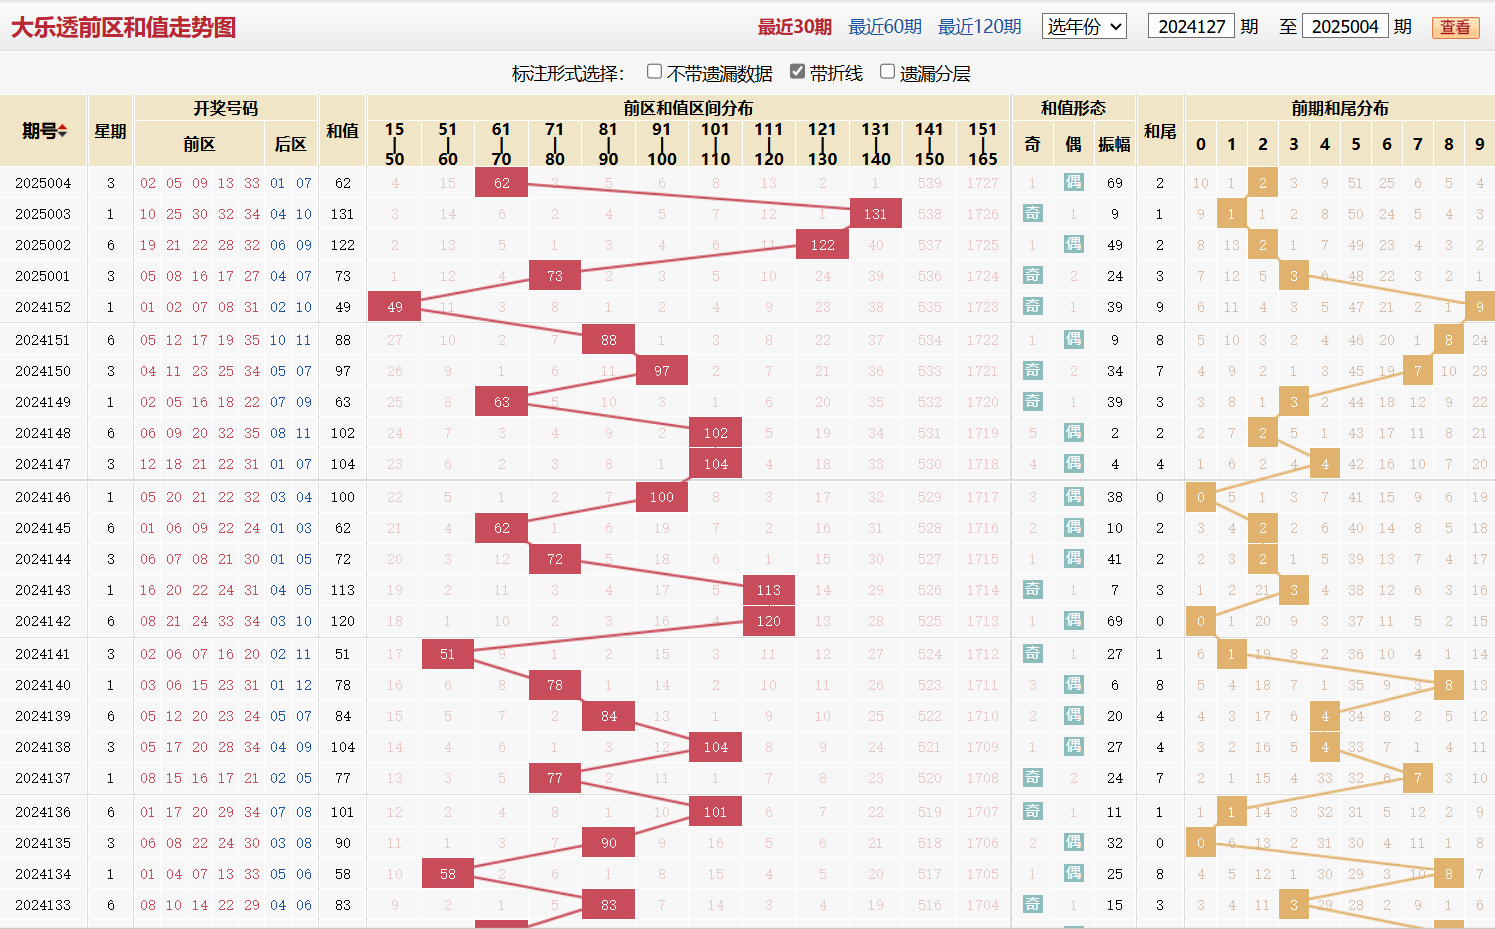This screenshot has width=1495, height=929.
Task: Click red cell 113 in row 2024143
Action: [769, 590]
